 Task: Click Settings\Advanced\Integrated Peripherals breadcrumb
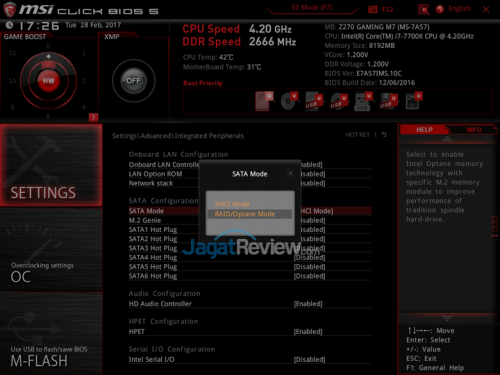pyautogui.click(x=178, y=136)
